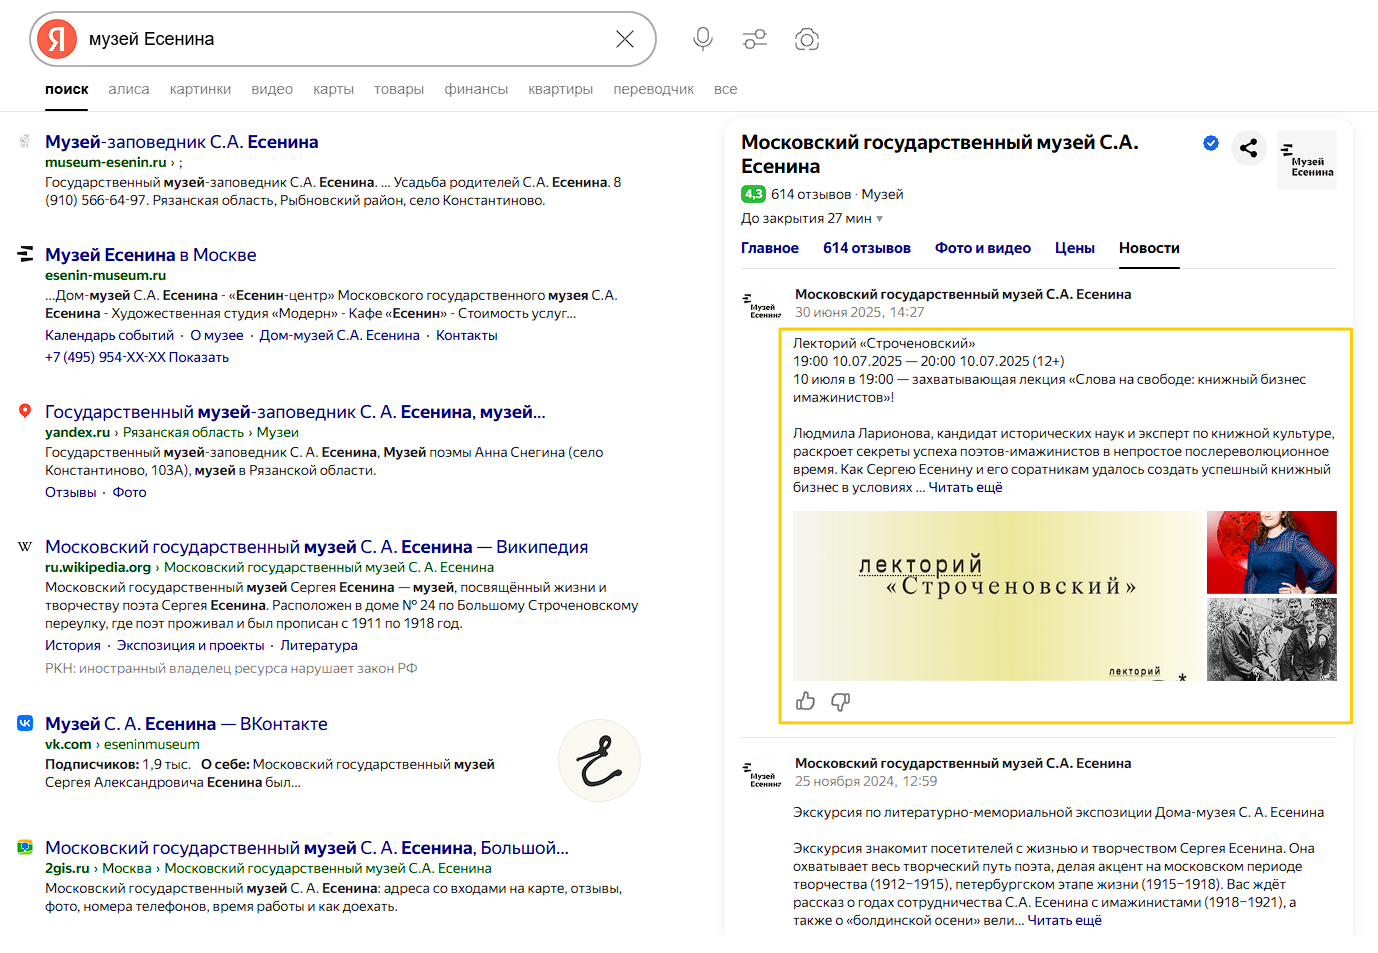Start voice search with microphone icon
The height and width of the screenshot is (953, 1378).
[703, 39]
